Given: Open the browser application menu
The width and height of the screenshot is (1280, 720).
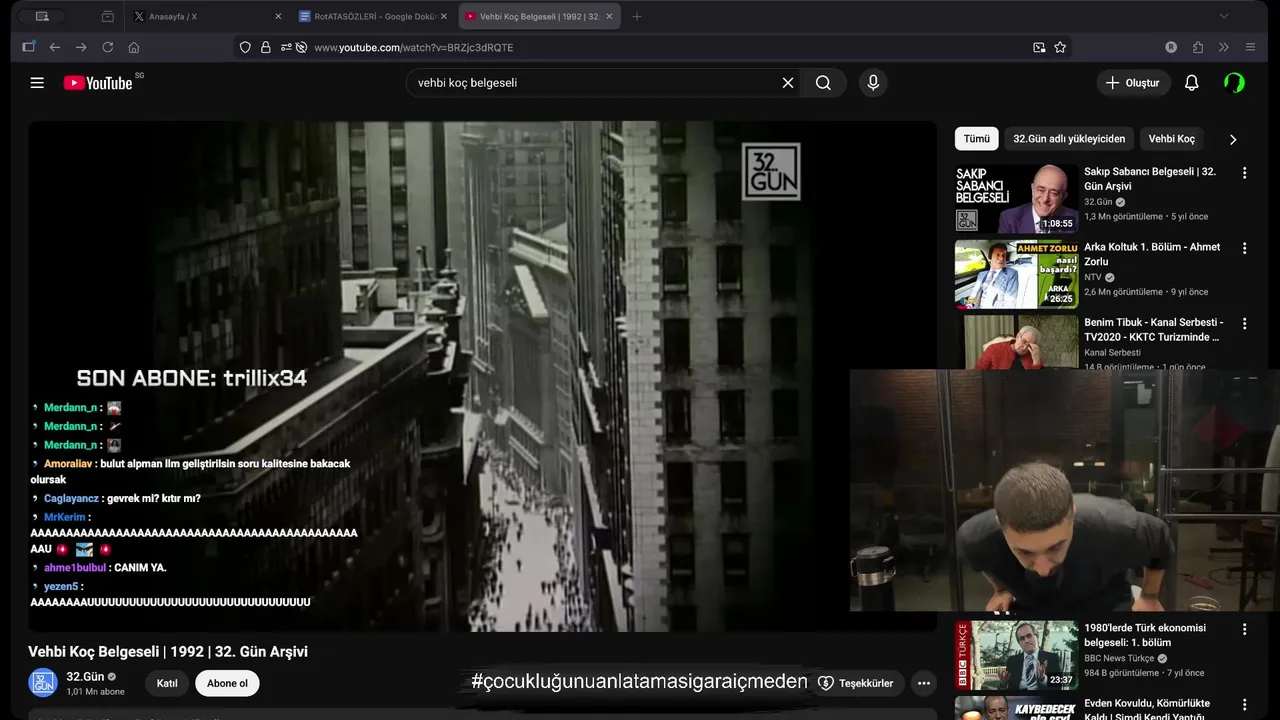Looking at the screenshot, I should pyautogui.click(x=1250, y=47).
